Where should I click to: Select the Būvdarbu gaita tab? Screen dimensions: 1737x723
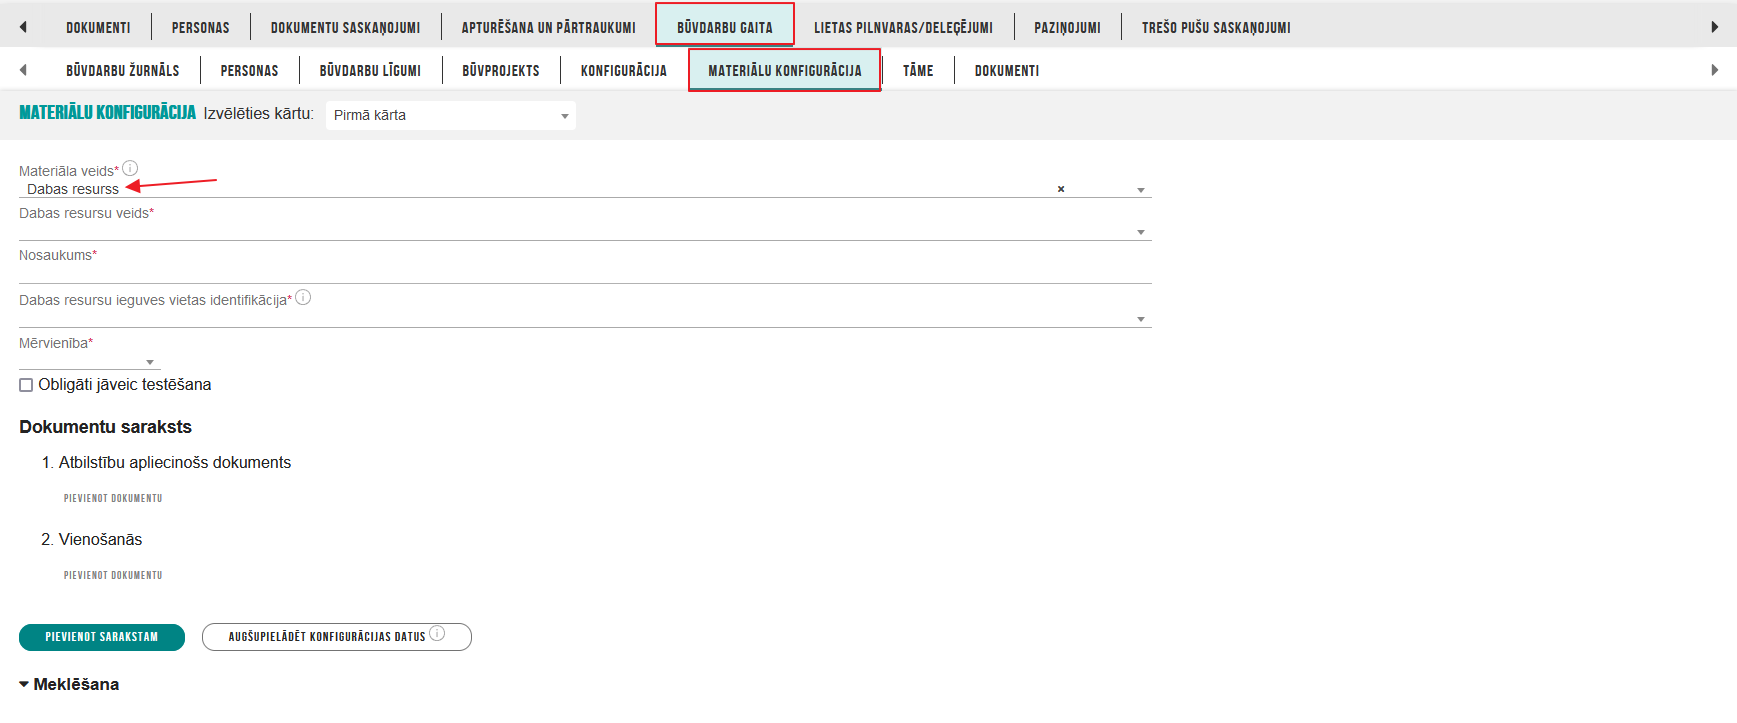[x=725, y=26]
